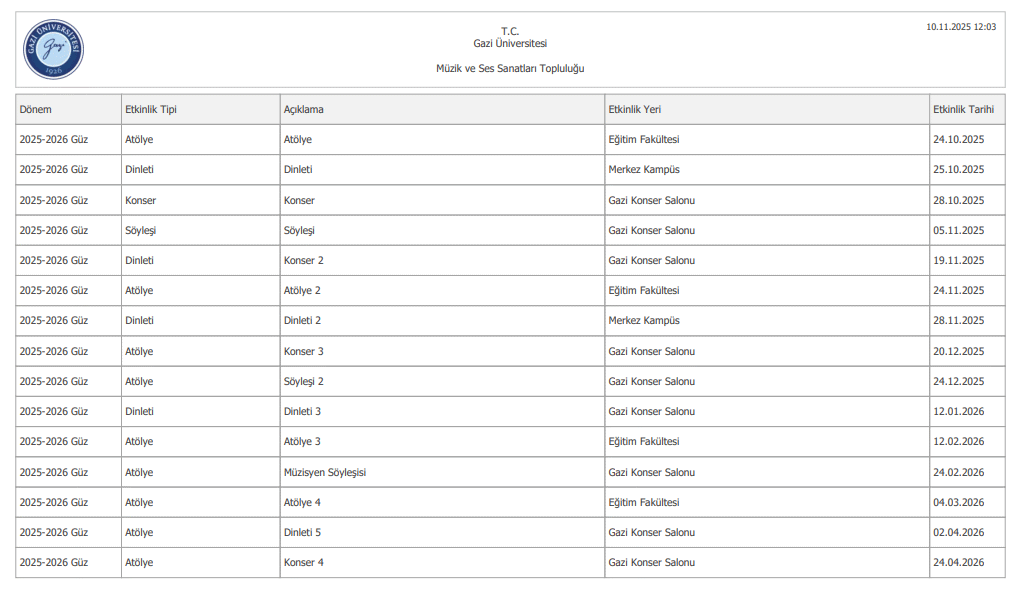1018x593 pixels.
Task: Select the 05.11.2025 date cell
Action: (958, 230)
